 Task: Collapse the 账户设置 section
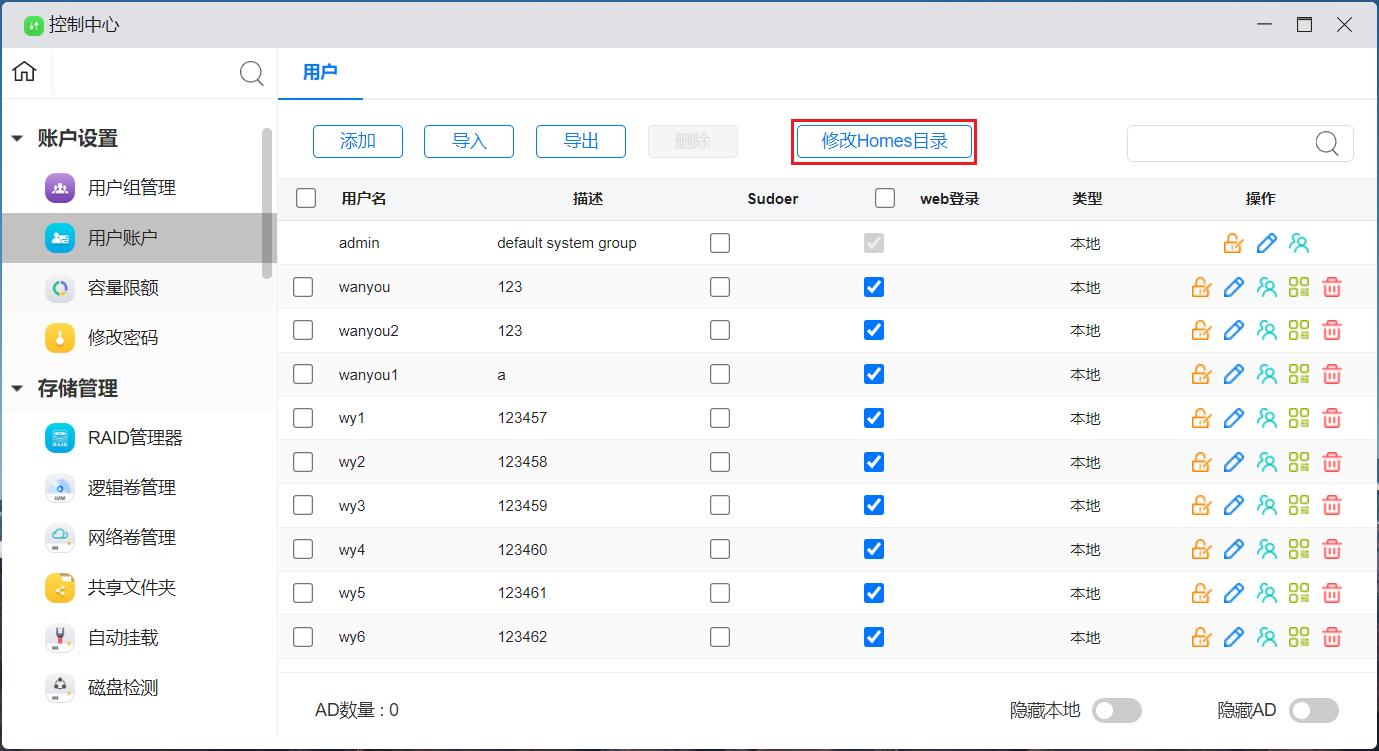[x=17, y=139]
